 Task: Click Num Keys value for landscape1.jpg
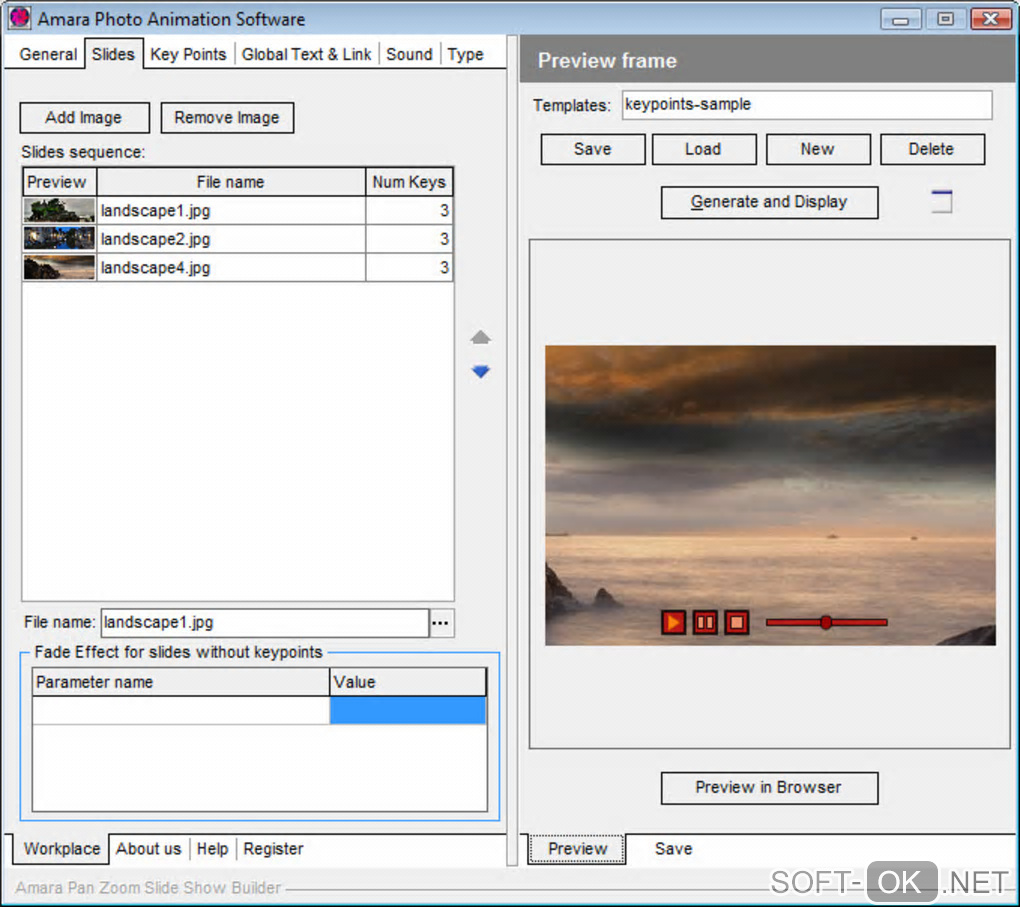[409, 210]
